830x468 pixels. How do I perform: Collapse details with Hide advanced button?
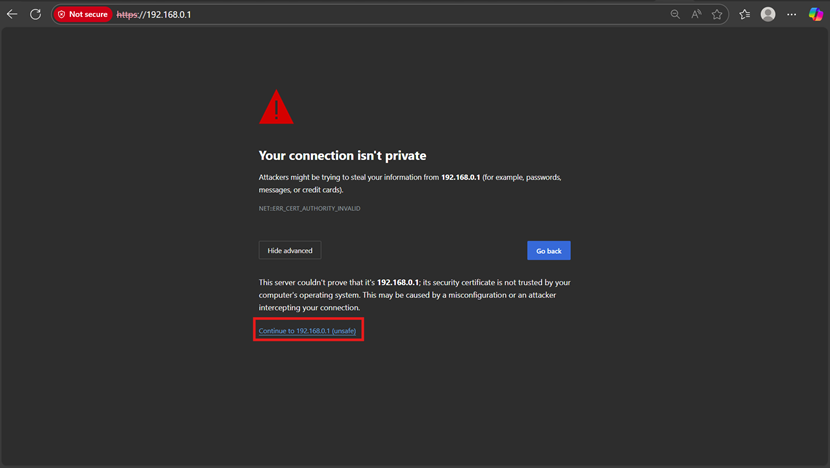coord(290,250)
